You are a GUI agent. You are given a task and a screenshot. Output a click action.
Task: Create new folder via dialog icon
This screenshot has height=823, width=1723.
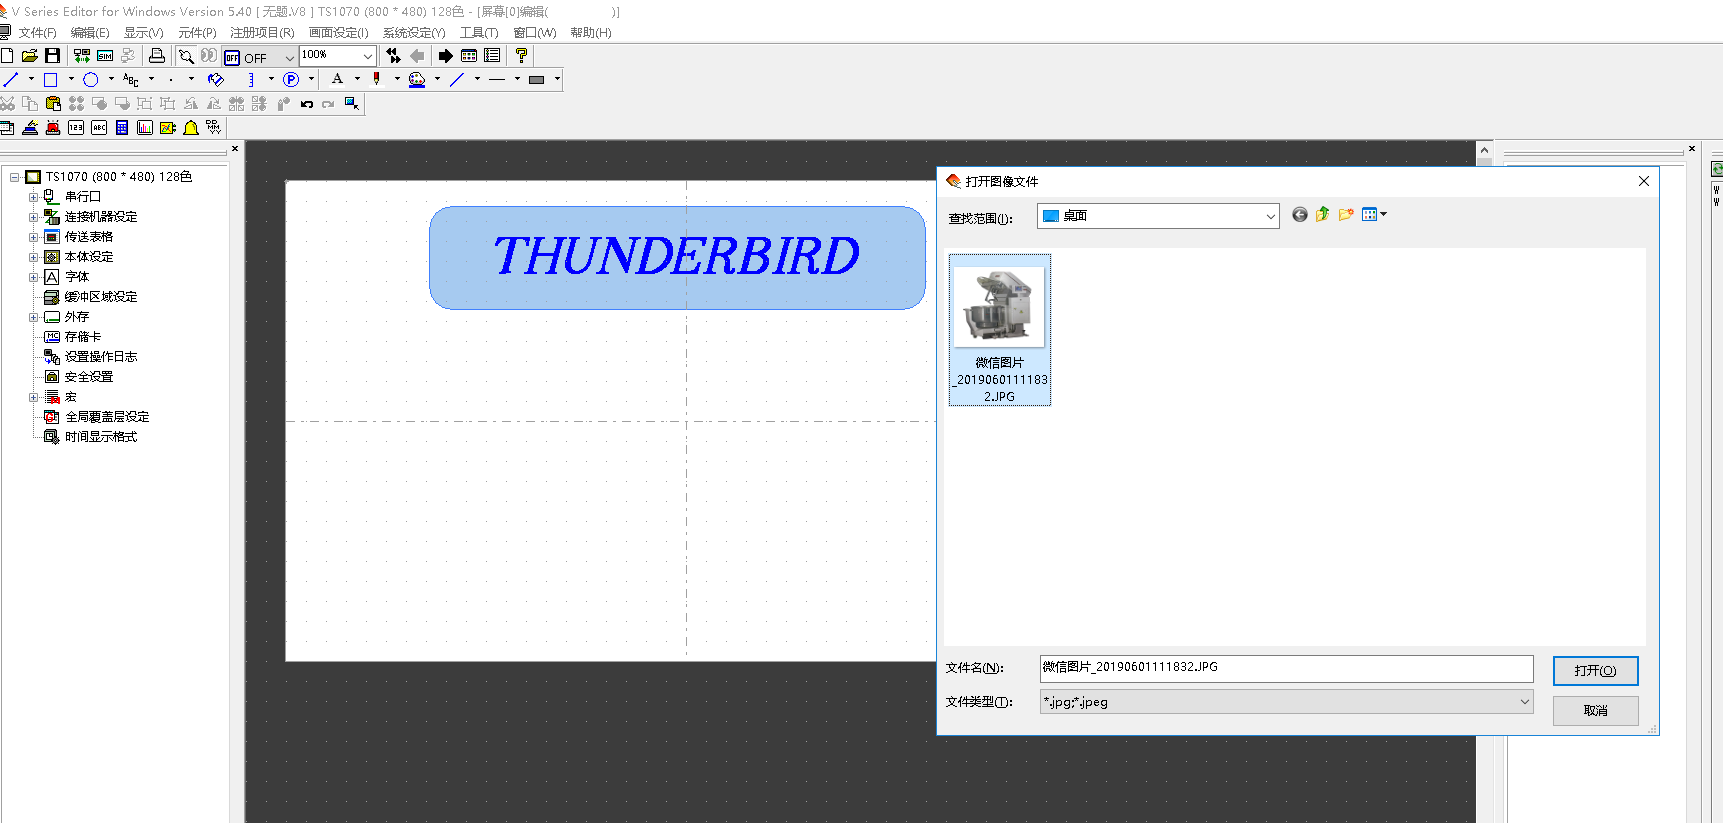(x=1346, y=215)
